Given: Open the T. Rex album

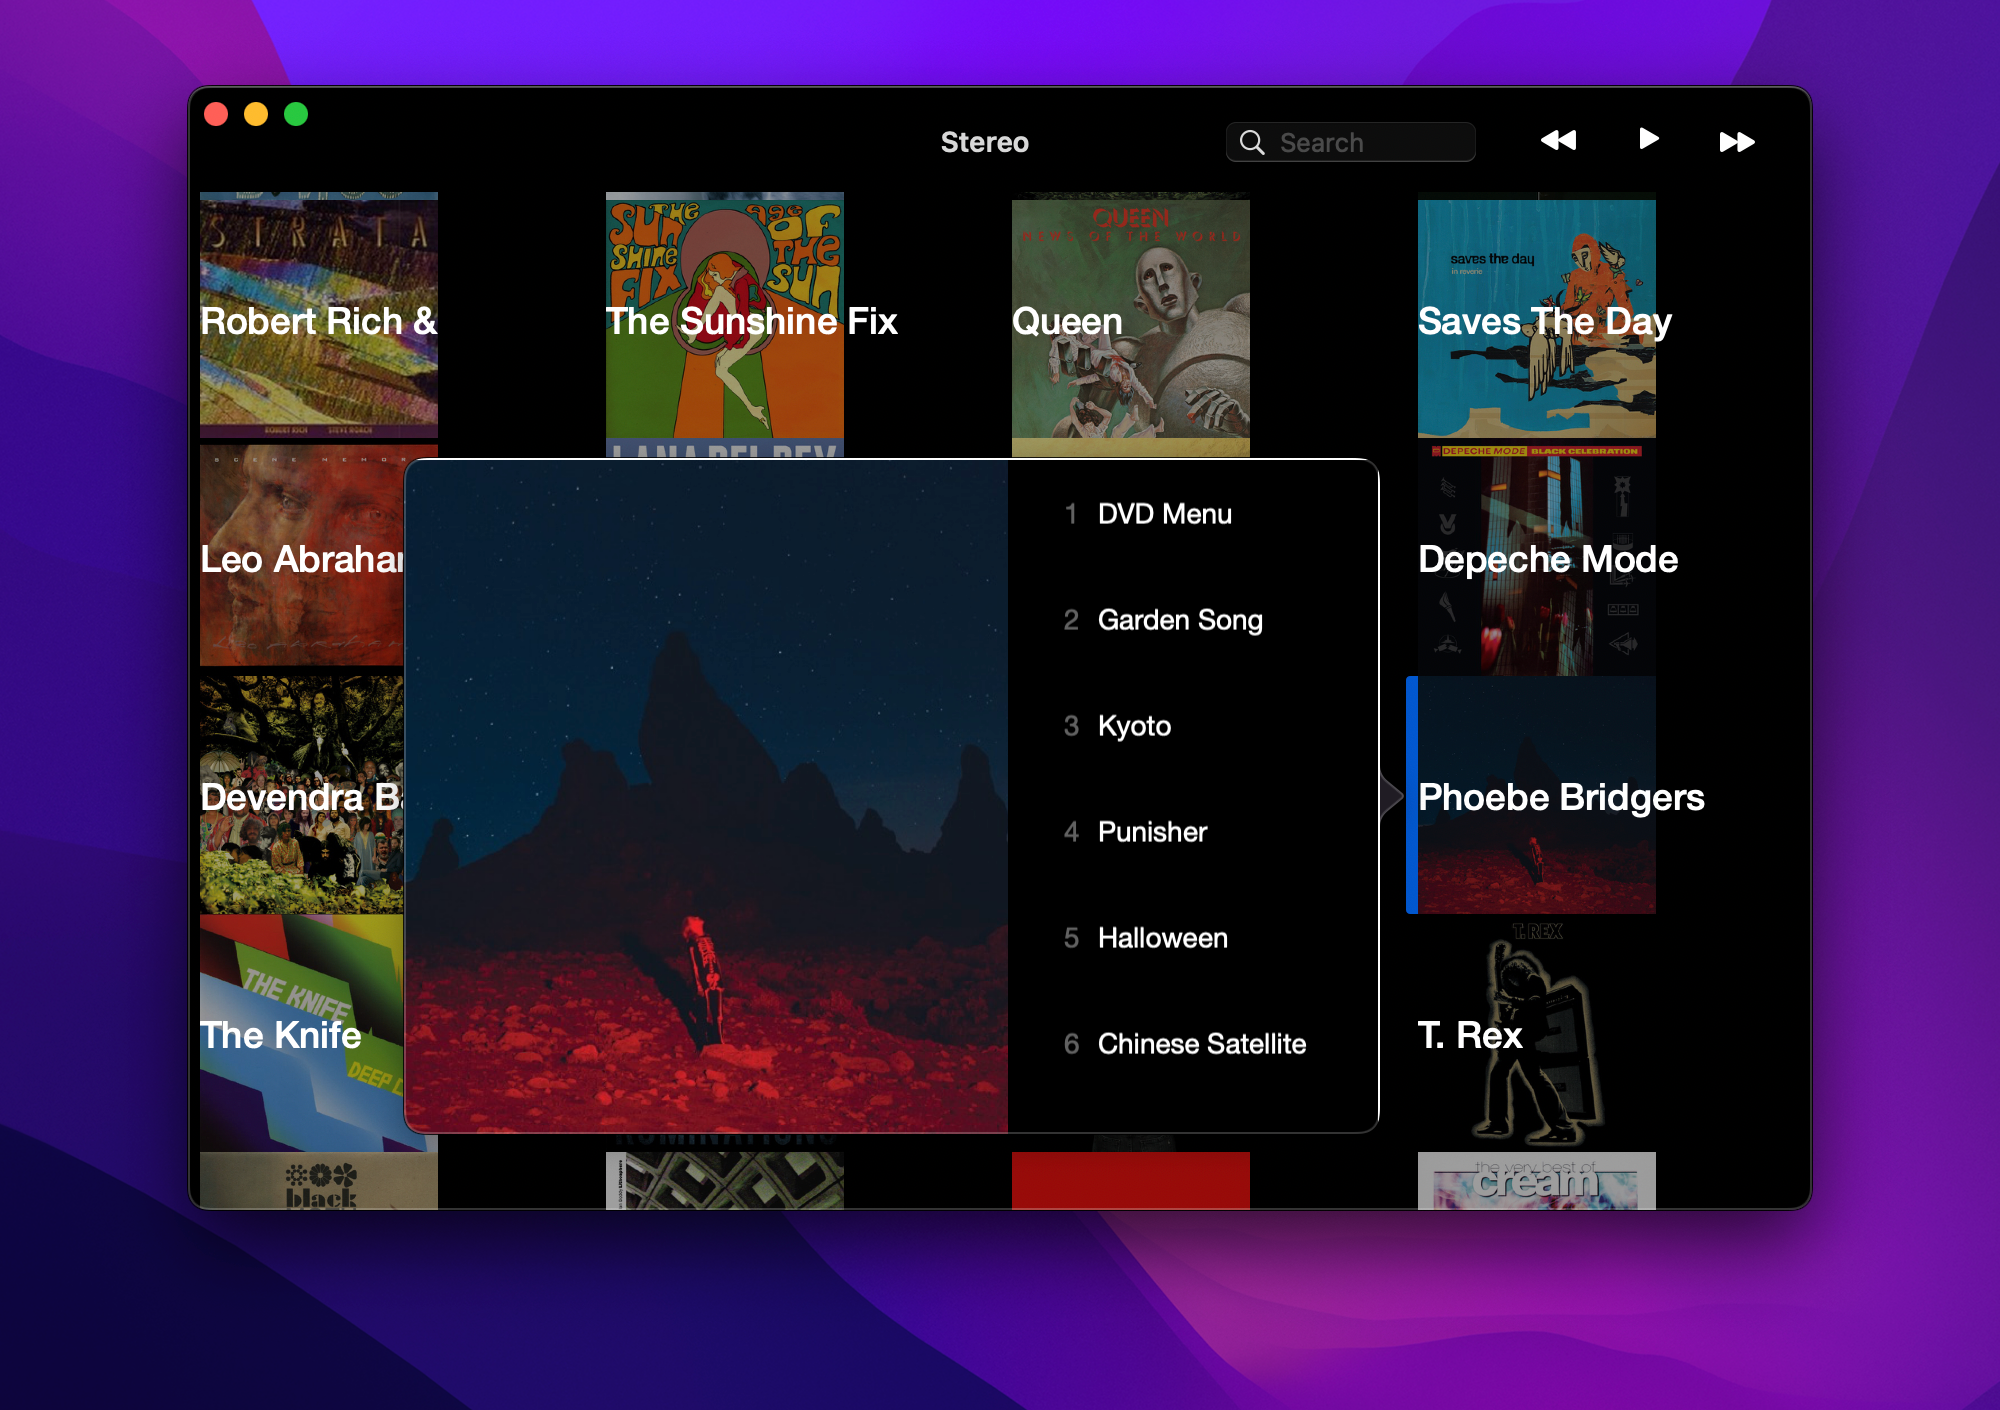Looking at the screenshot, I should tap(1537, 1033).
